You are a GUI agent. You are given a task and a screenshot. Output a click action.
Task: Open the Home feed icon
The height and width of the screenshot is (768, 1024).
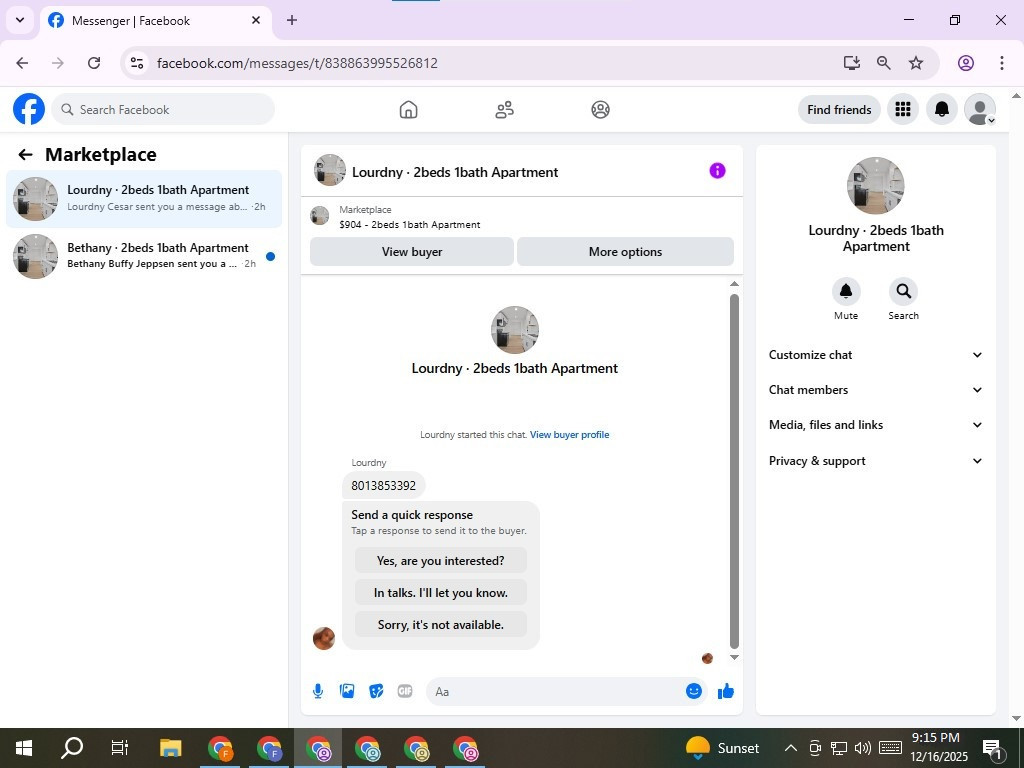tap(408, 109)
